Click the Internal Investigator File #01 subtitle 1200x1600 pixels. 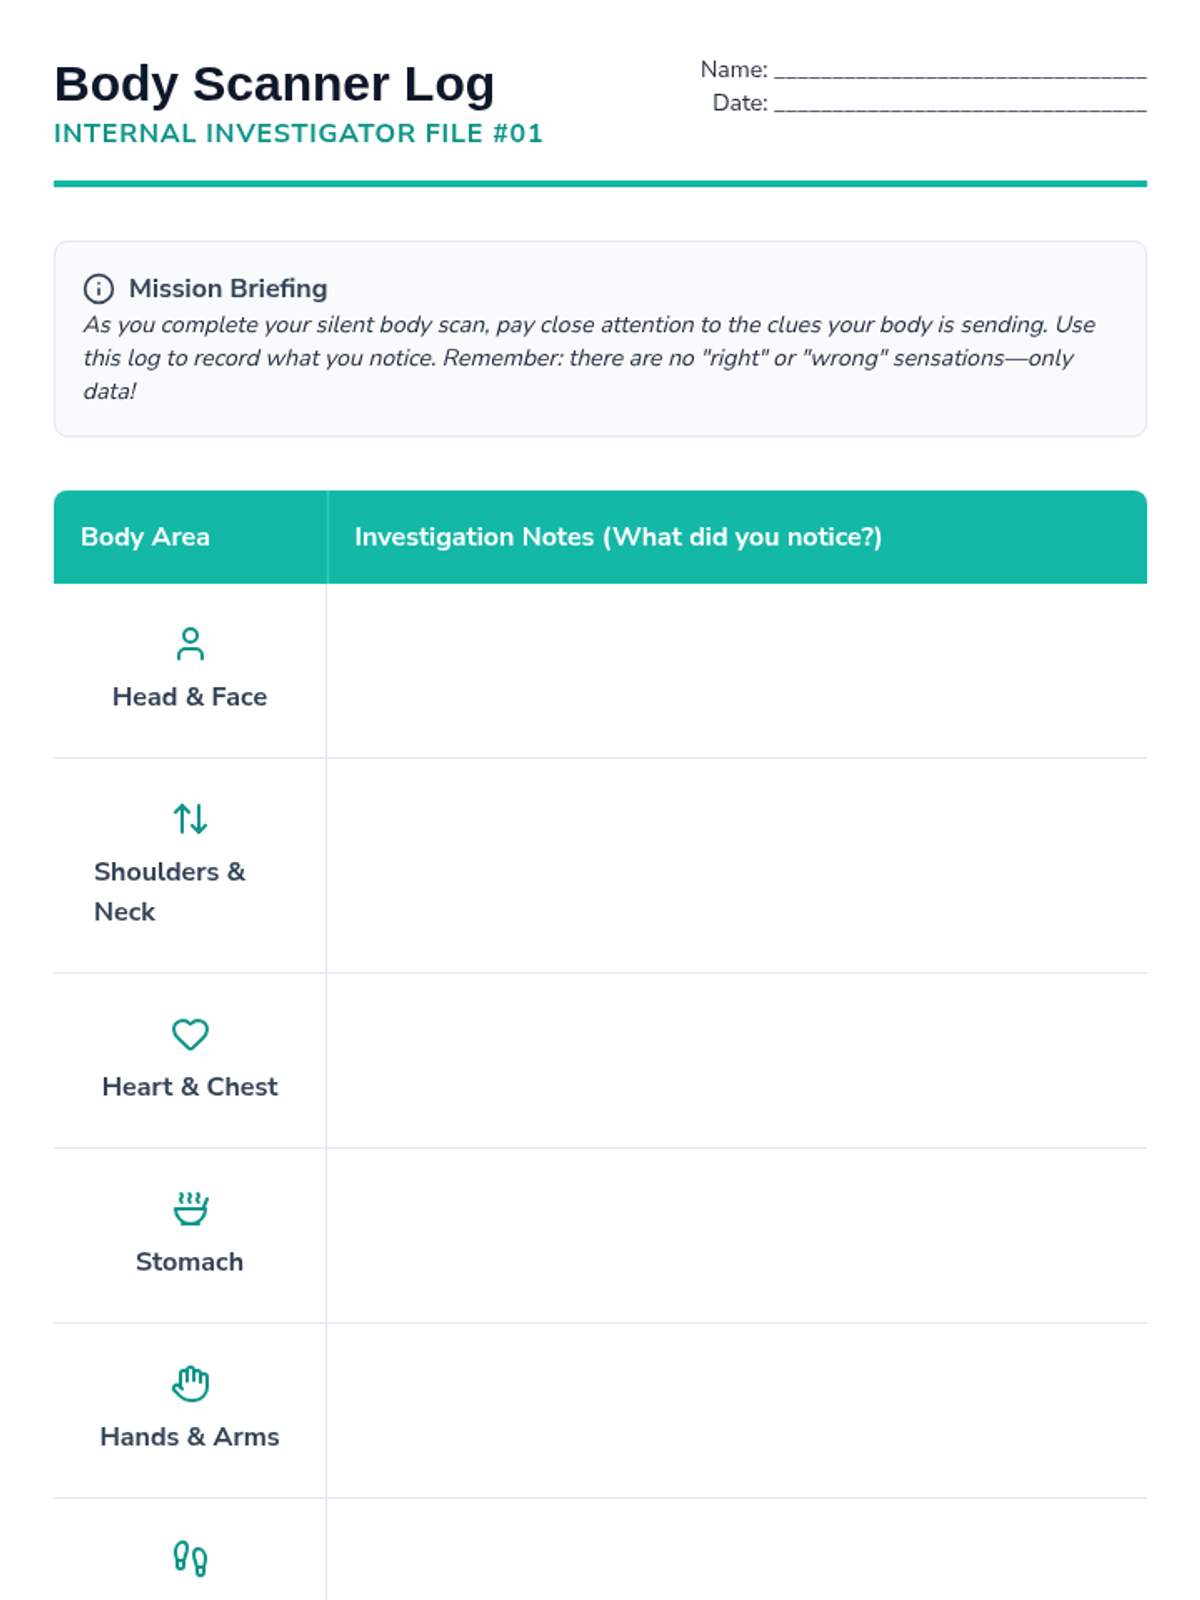[x=298, y=134]
